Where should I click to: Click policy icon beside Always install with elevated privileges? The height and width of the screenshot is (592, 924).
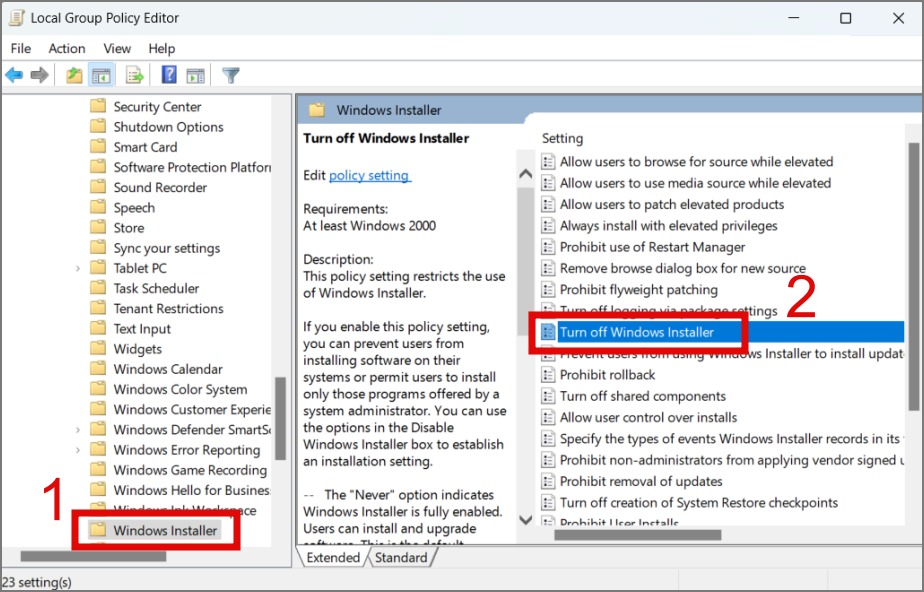[548, 226]
